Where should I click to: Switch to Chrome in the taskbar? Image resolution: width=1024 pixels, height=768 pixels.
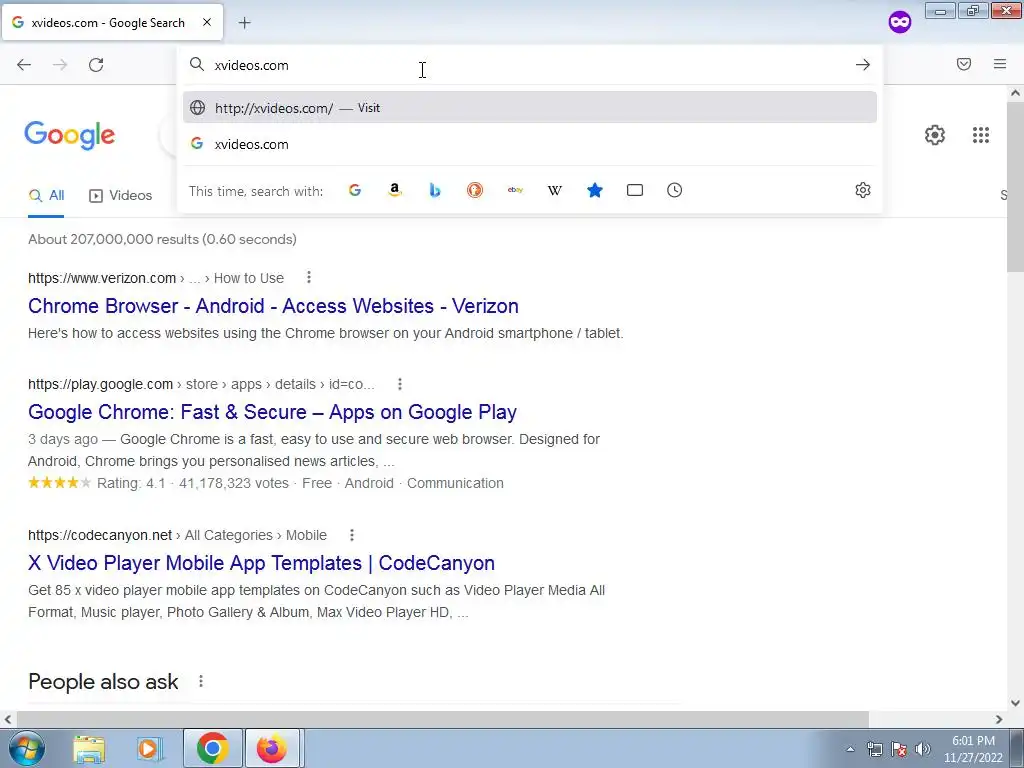coord(212,748)
